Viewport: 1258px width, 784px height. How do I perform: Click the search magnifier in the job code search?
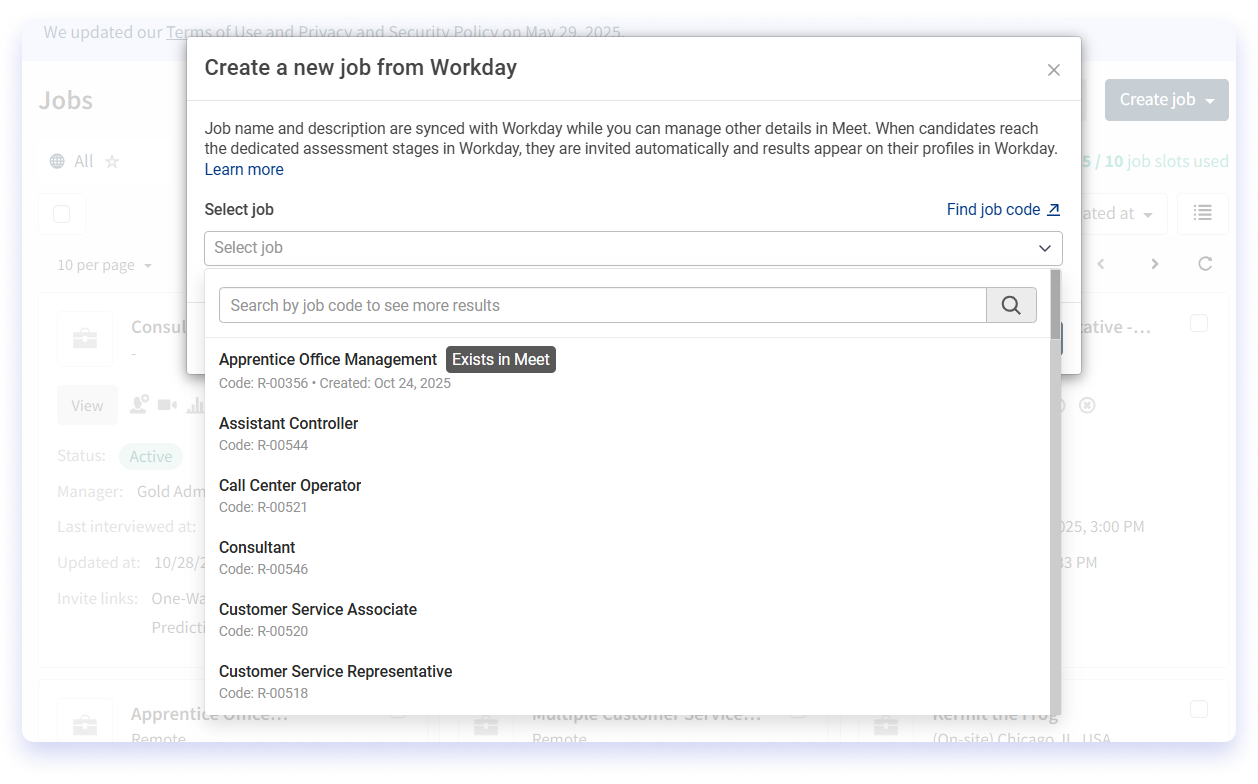click(x=1011, y=305)
